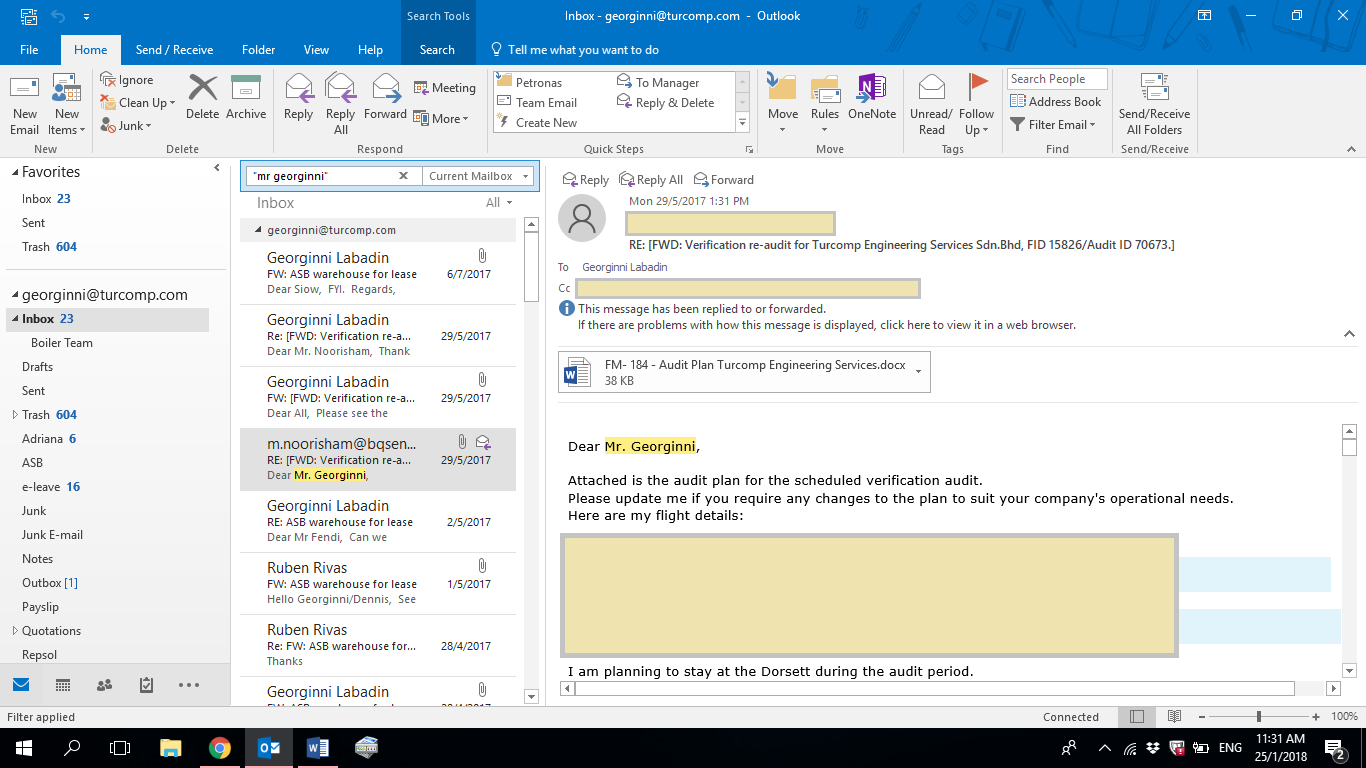1366x768 pixels.
Task: Open more navigation options ellipsis
Action: click(189, 685)
